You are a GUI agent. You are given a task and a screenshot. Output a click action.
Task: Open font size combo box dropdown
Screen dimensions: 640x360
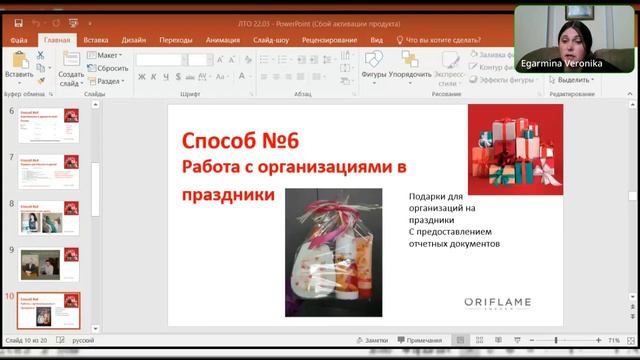209,60
